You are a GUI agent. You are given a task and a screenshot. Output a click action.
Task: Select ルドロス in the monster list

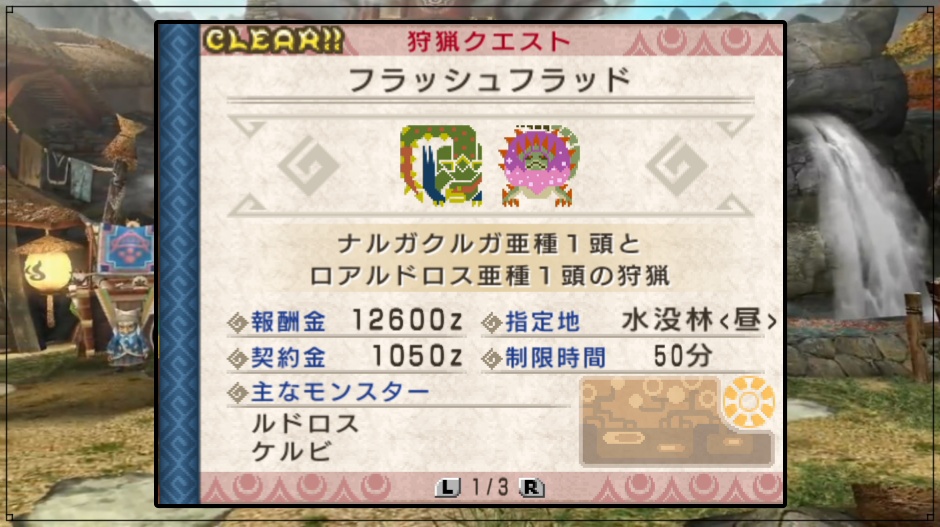click(306, 424)
